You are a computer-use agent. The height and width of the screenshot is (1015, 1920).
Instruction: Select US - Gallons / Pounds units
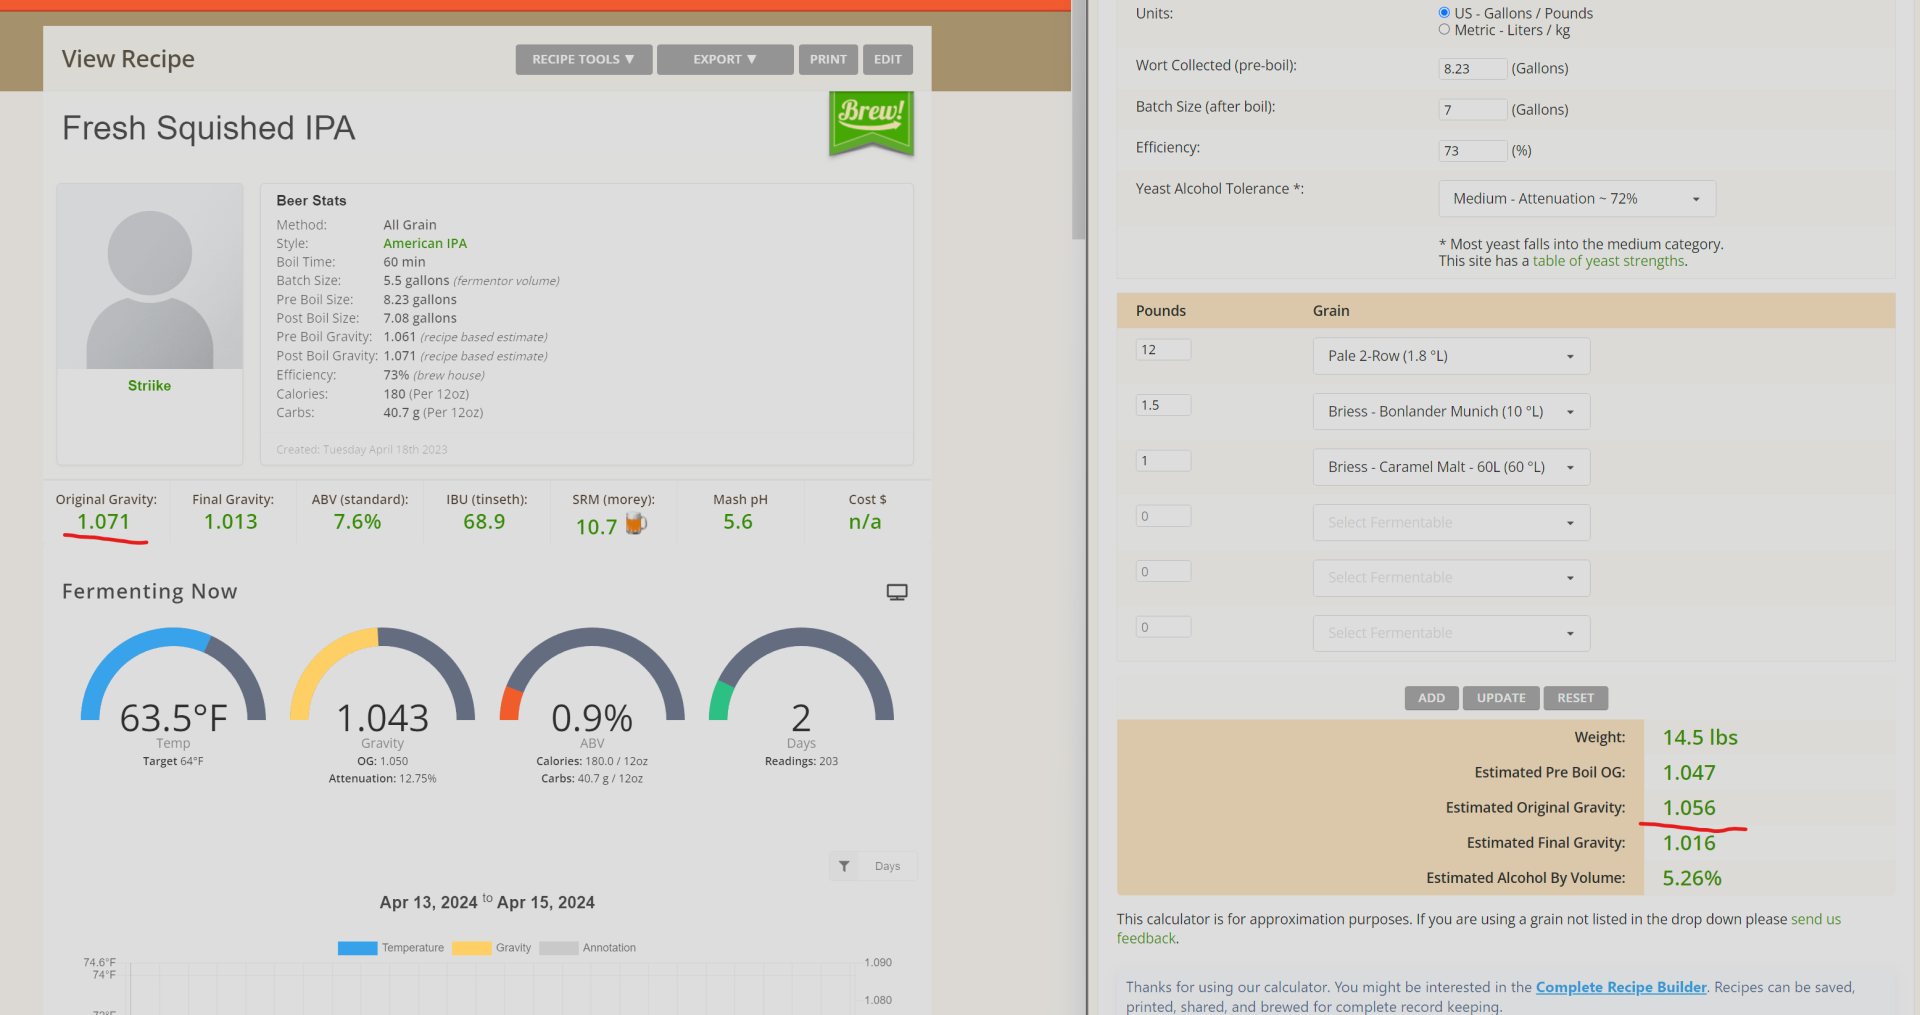(1444, 13)
